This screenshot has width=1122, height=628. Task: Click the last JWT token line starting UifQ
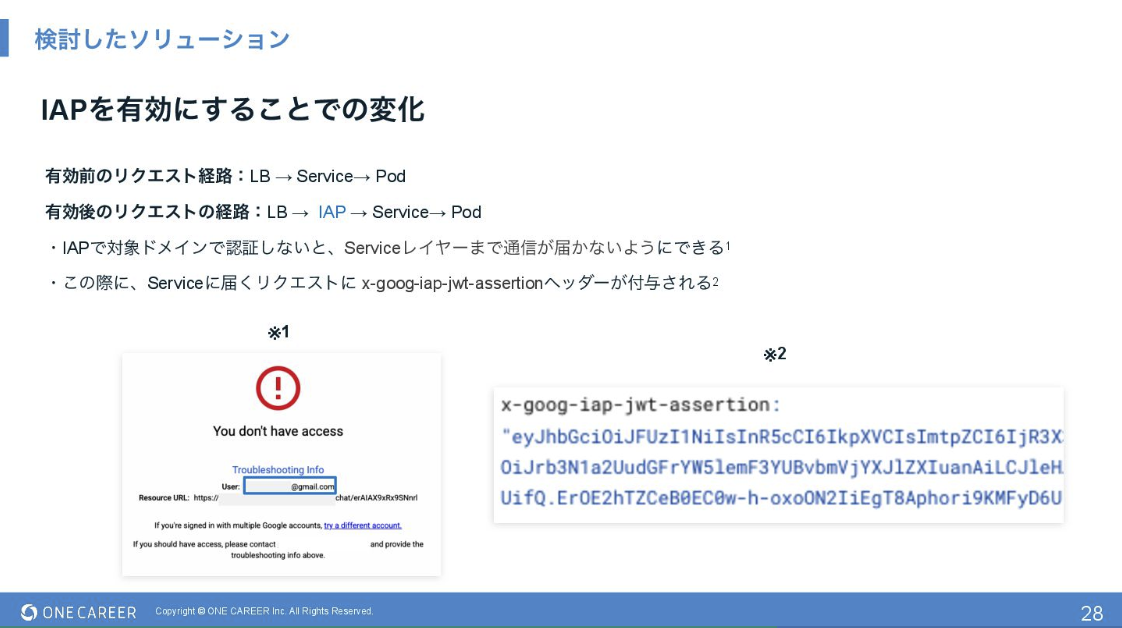(x=780, y=497)
